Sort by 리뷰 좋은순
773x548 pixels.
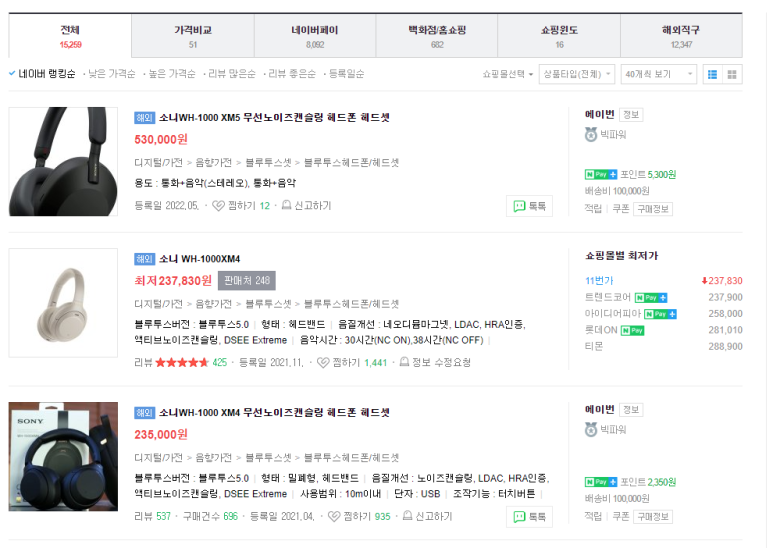pos(292,74)
